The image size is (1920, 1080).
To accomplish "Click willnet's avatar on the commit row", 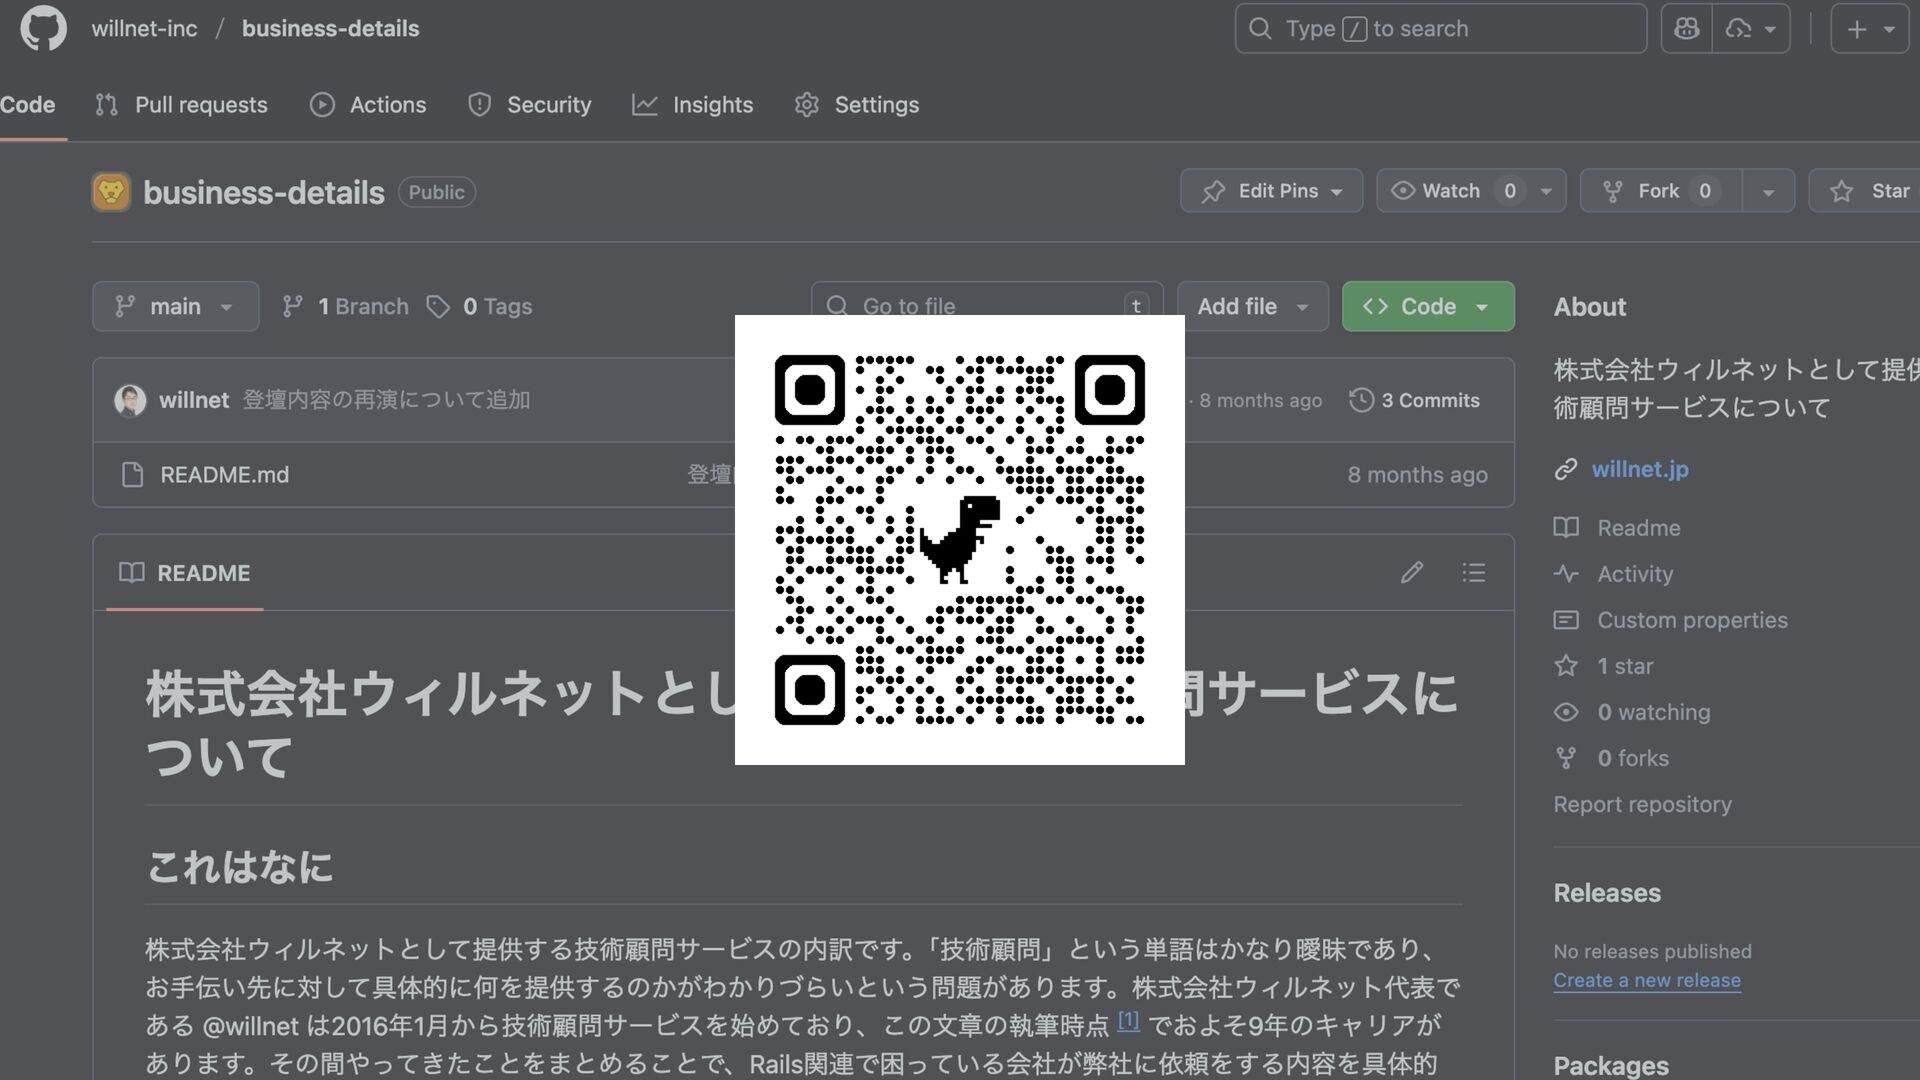I will pyautogui.click(x=130, y=400).
